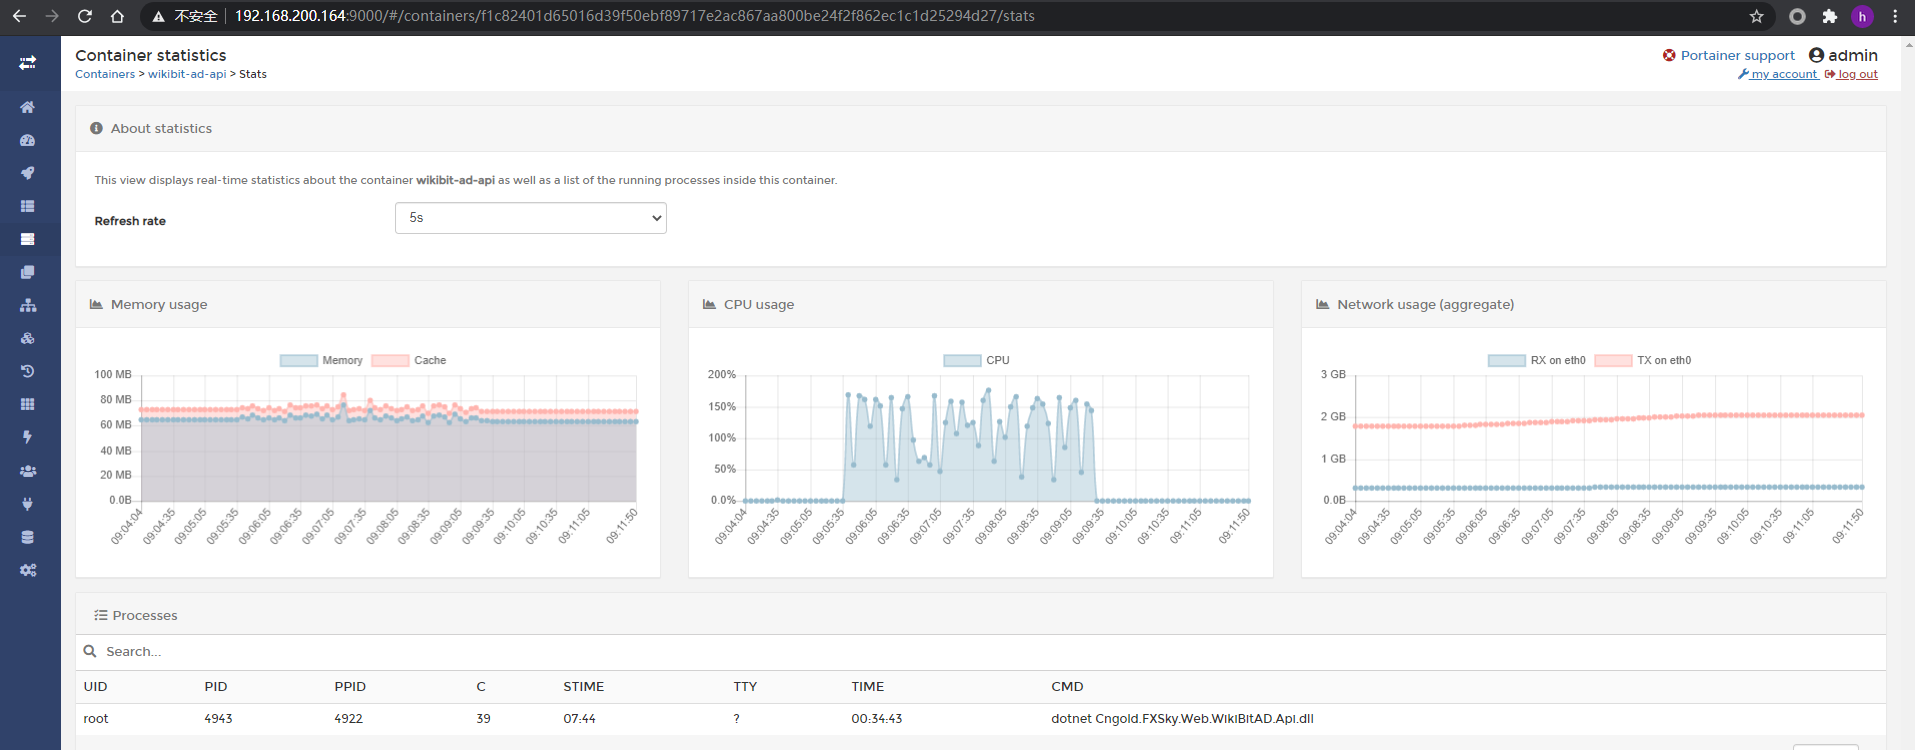
Task: Reload the page with the refresh icon
Action: pos(85,16)
